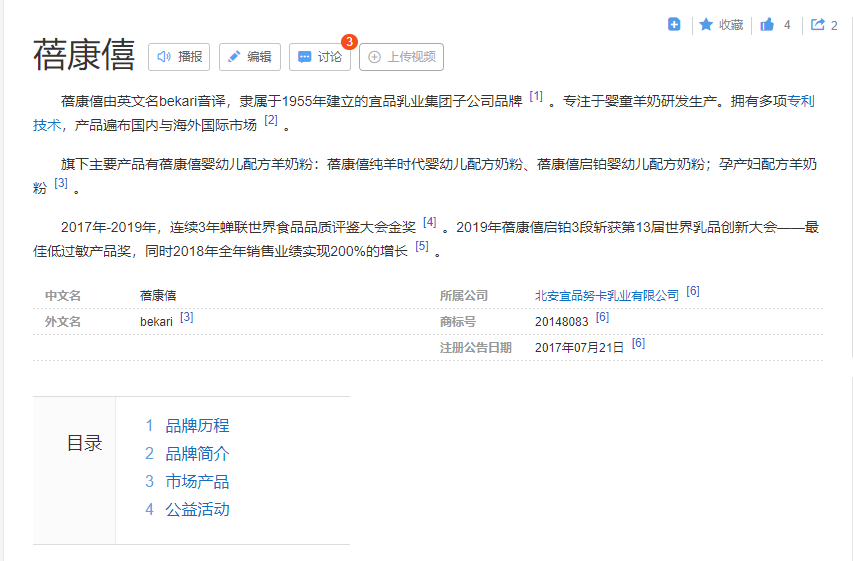Click the 播报 audio broadcast button
Image resolution: width=853 pixels, height=561 pixels.
[x=179, y=57]
